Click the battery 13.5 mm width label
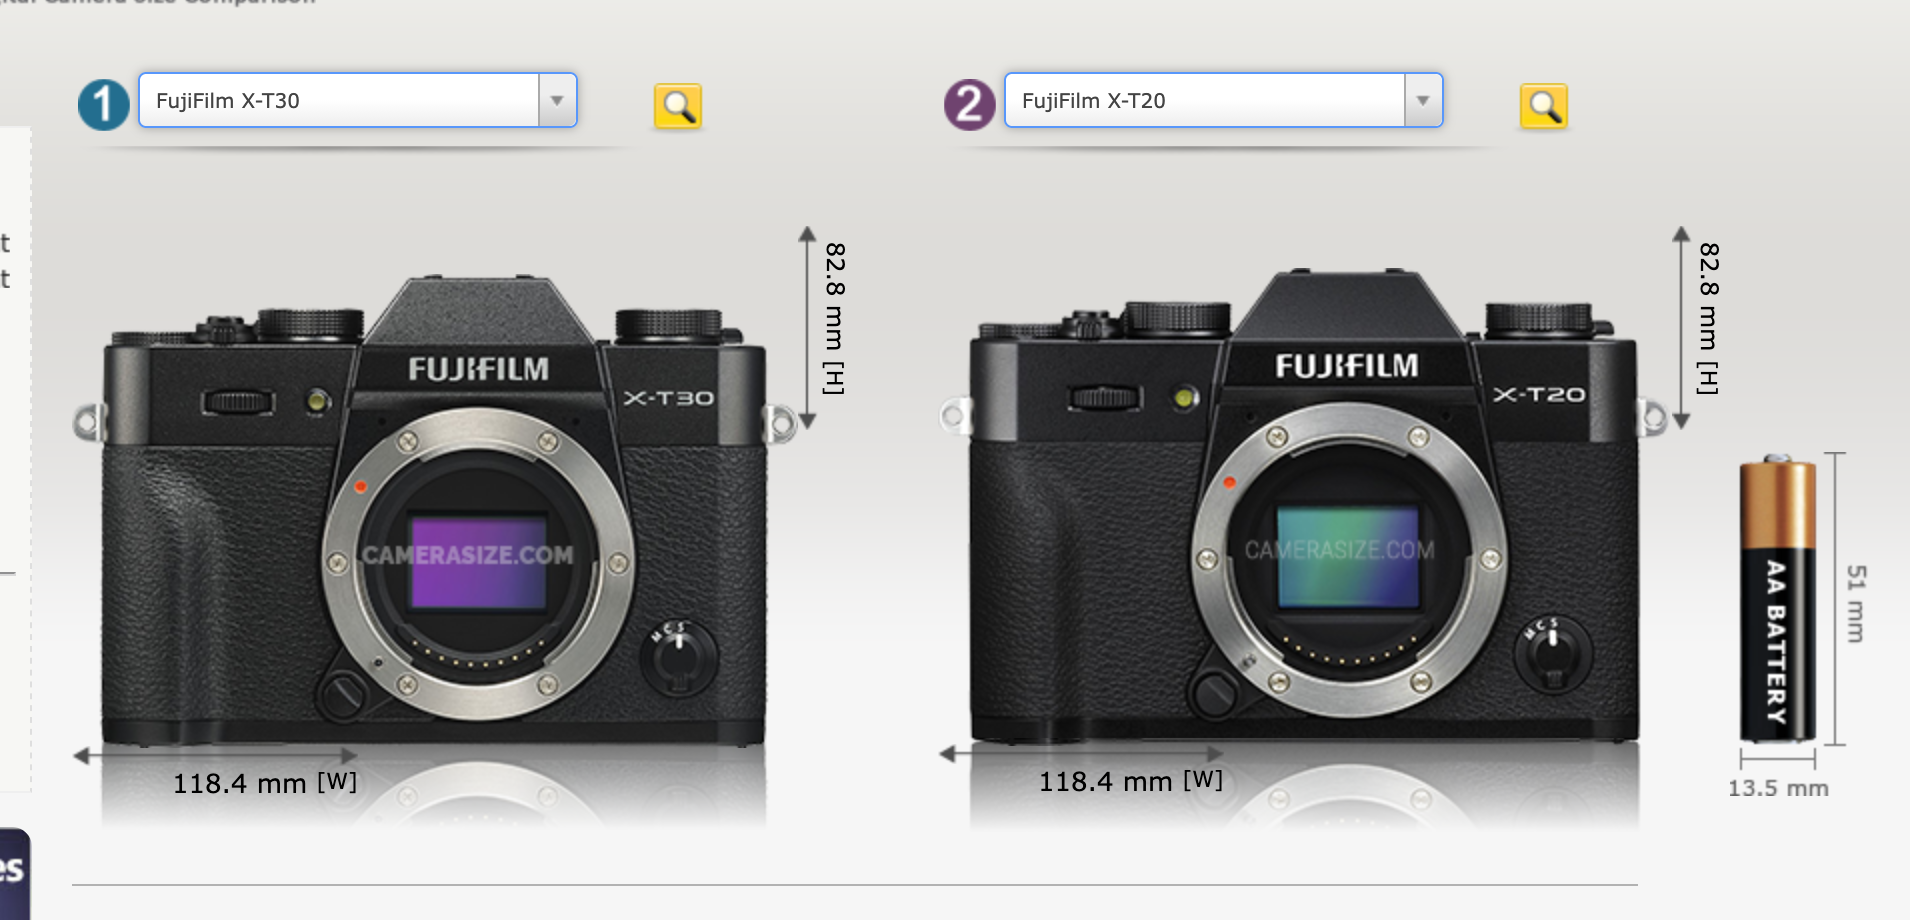1910x920 pixels. (x=1778, y=788)
